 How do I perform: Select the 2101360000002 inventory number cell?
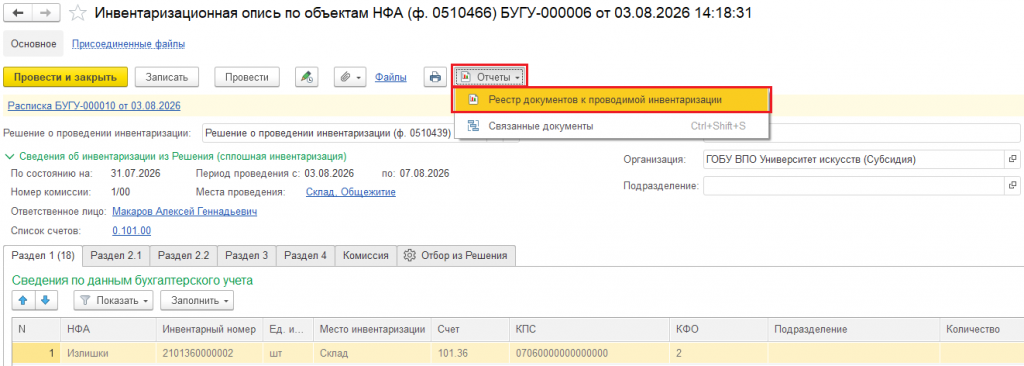pos(209,353)
